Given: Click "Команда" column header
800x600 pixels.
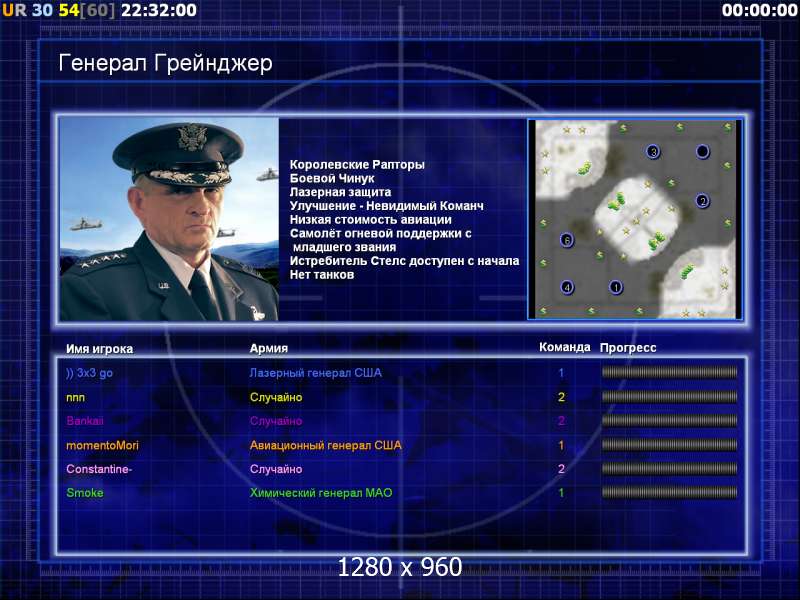Looking at the screenshot, I should 565,347.
